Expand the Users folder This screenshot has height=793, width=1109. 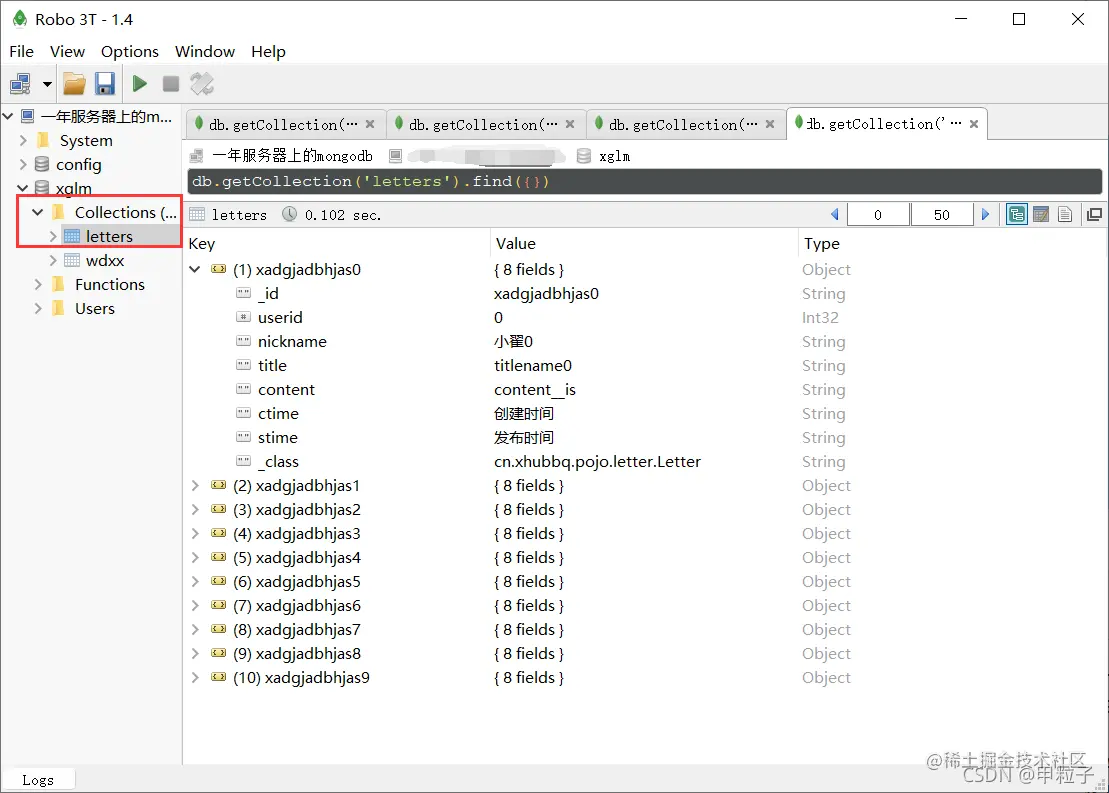[38, 308]
